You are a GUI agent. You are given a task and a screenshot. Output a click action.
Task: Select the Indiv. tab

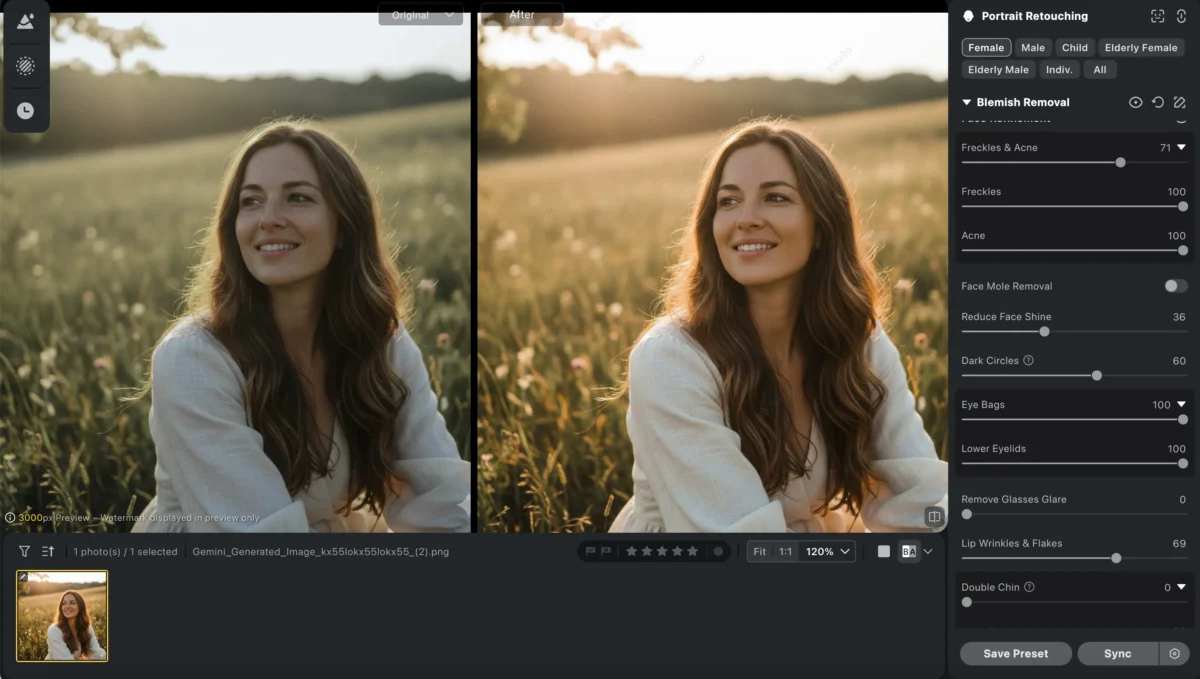[x=1059, y=70]
